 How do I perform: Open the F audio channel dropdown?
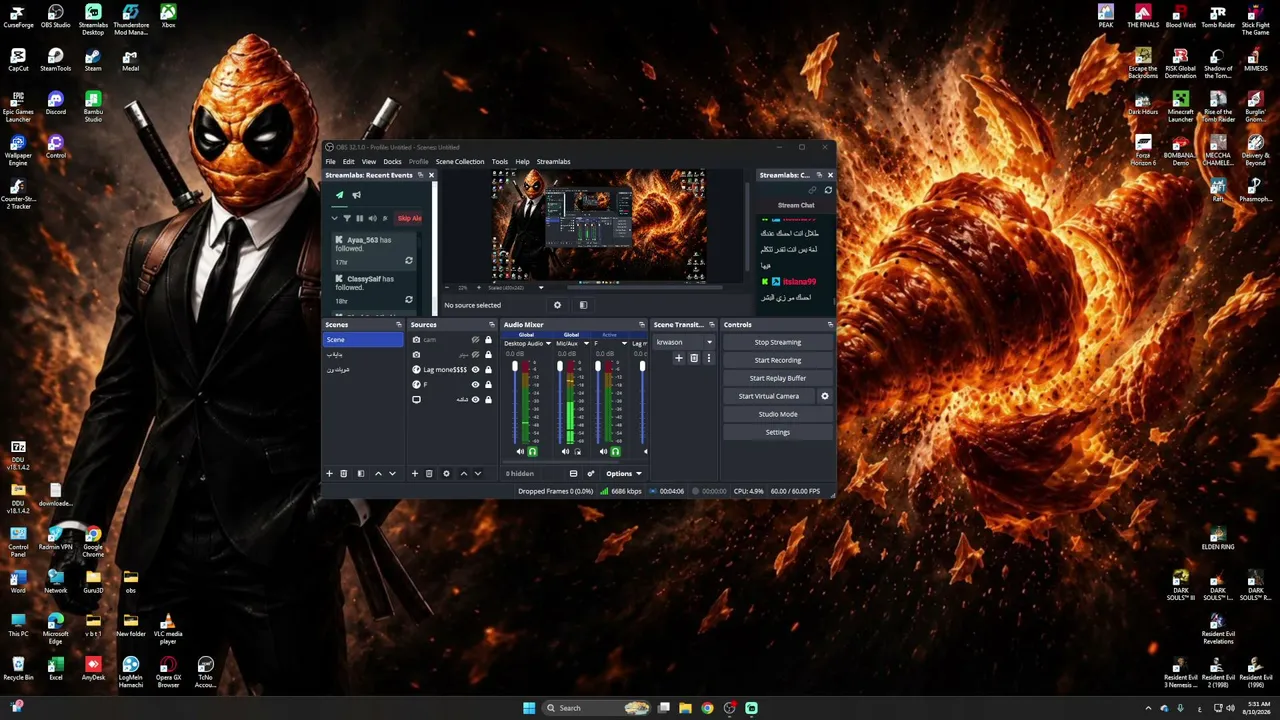(x=624, y=343)
